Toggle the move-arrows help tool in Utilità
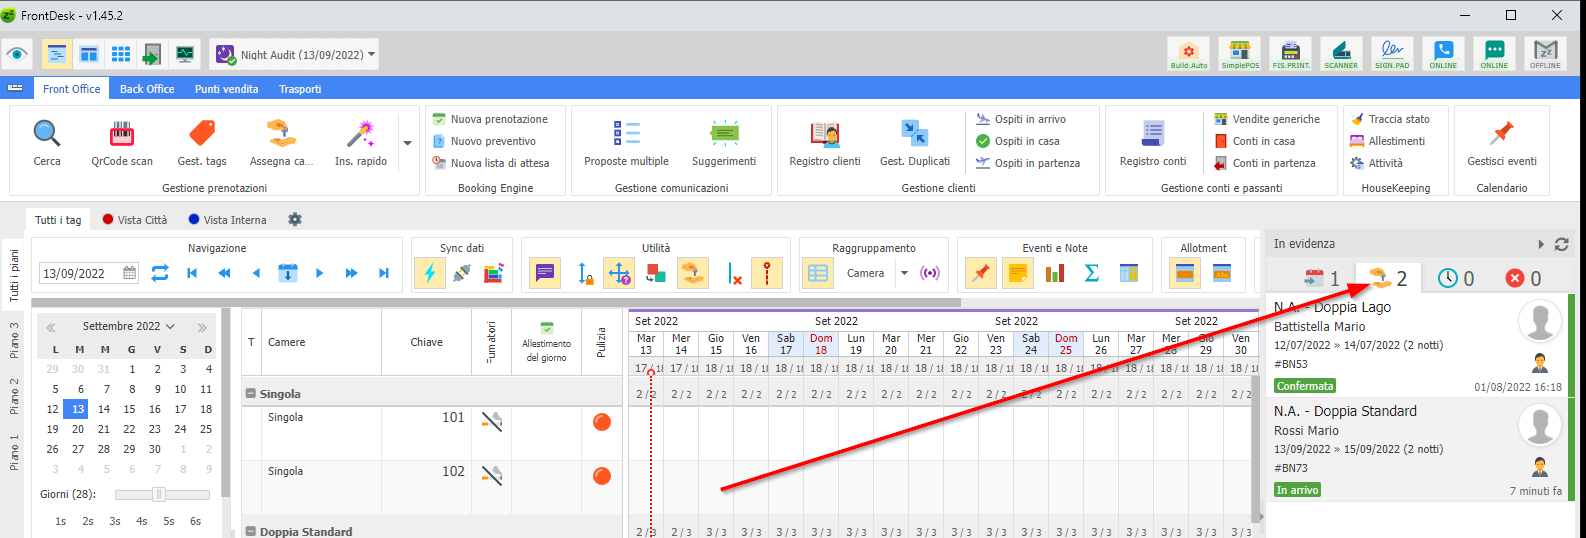 619,273
